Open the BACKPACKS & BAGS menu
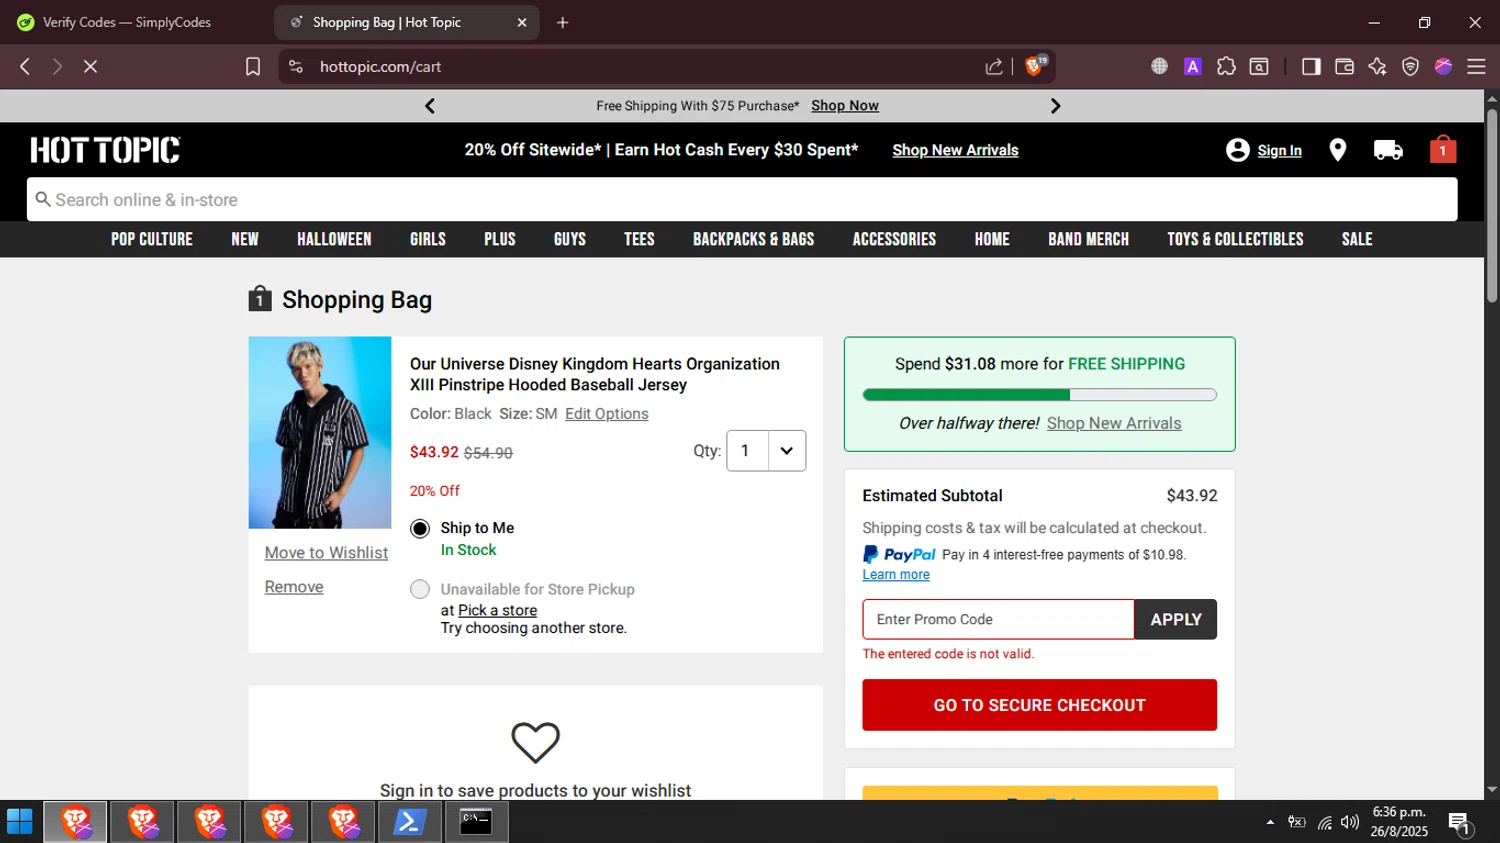Image resolution: width=1500 pixels, height=843 pixels. pos(754,239)
